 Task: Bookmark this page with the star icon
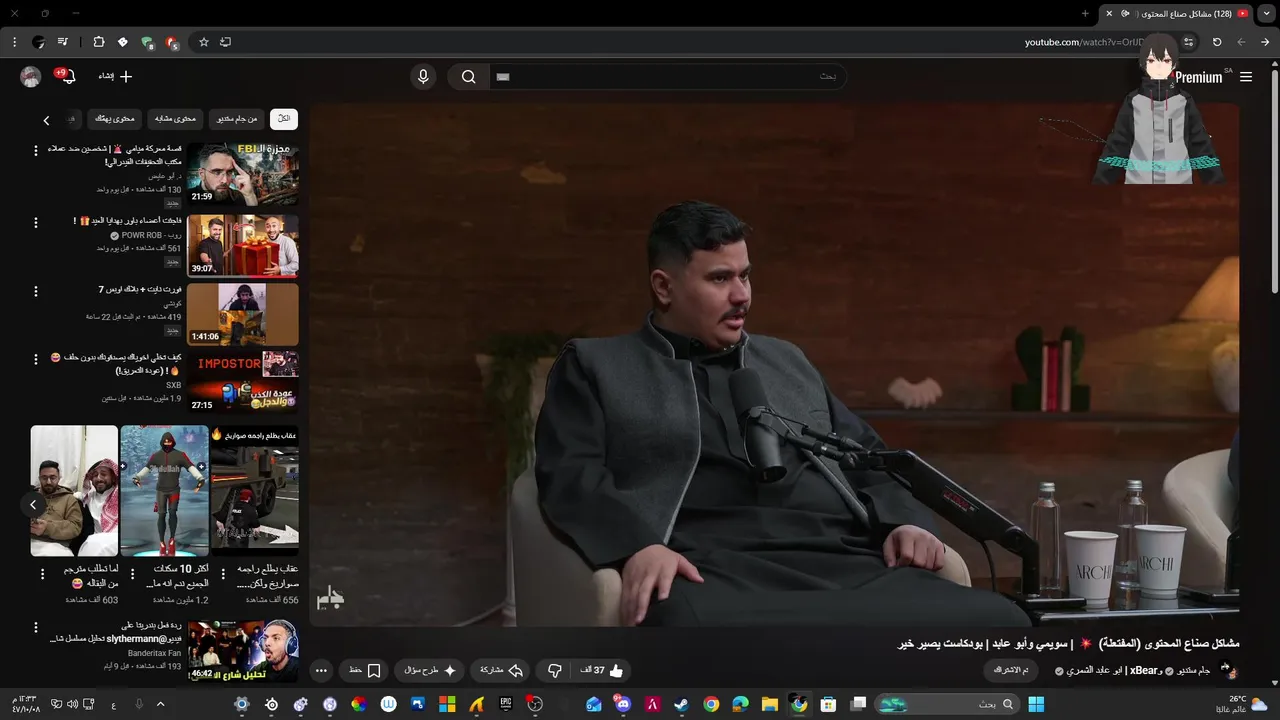[204, 42]
